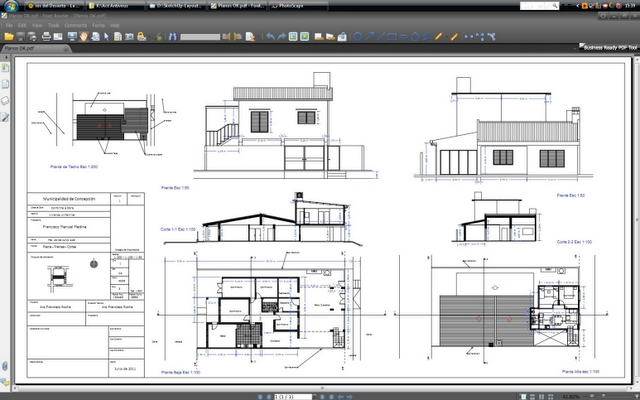Click the paperclip Attachments panel icon
The image size is (640, 400).
(x=5, y=366)
